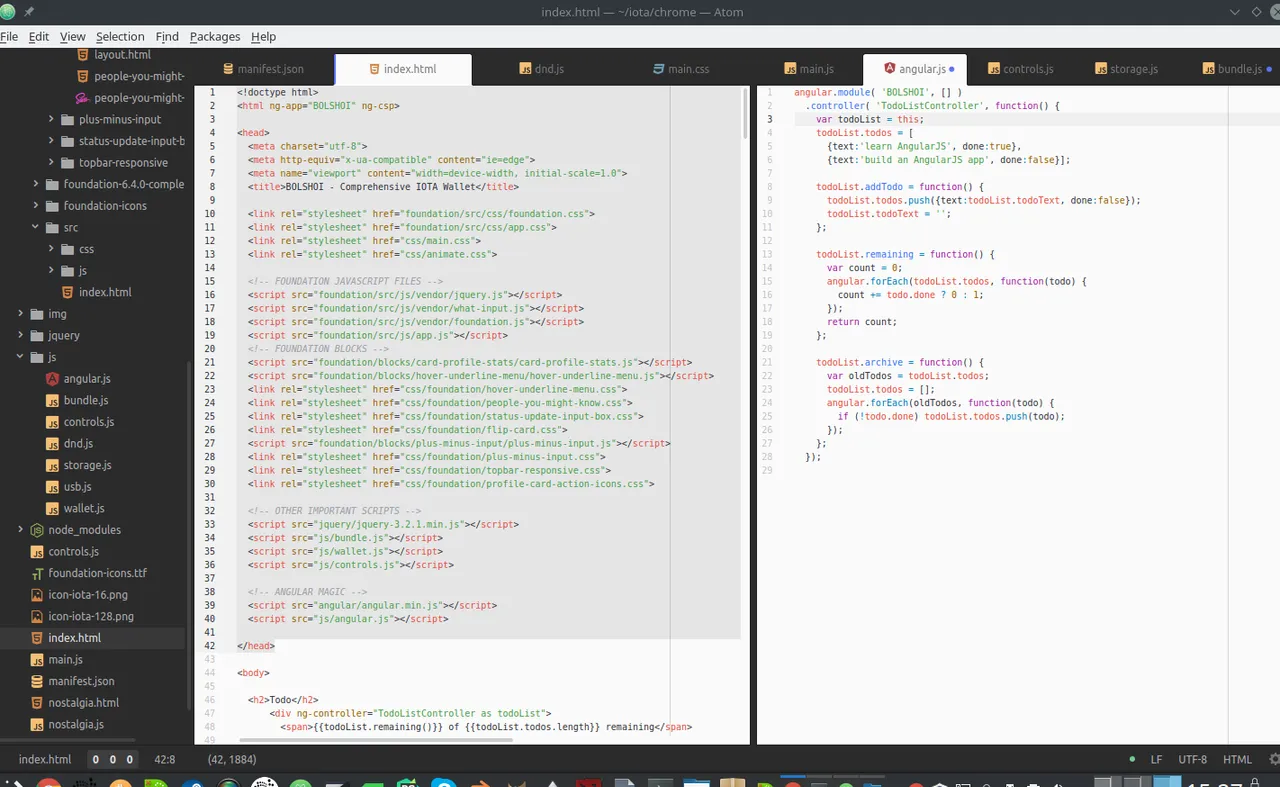Change HTML grammar in status bar
This screenshot has width=1280, height=787.
1237,760
